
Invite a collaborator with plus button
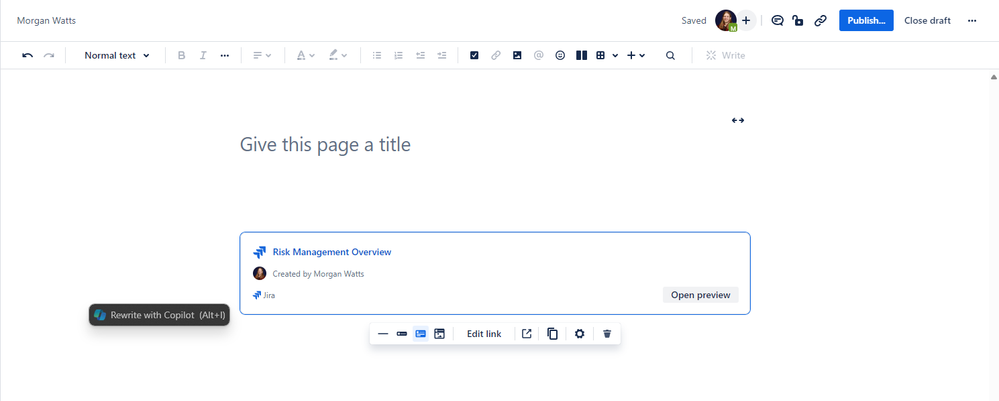[x=746, y=20]
